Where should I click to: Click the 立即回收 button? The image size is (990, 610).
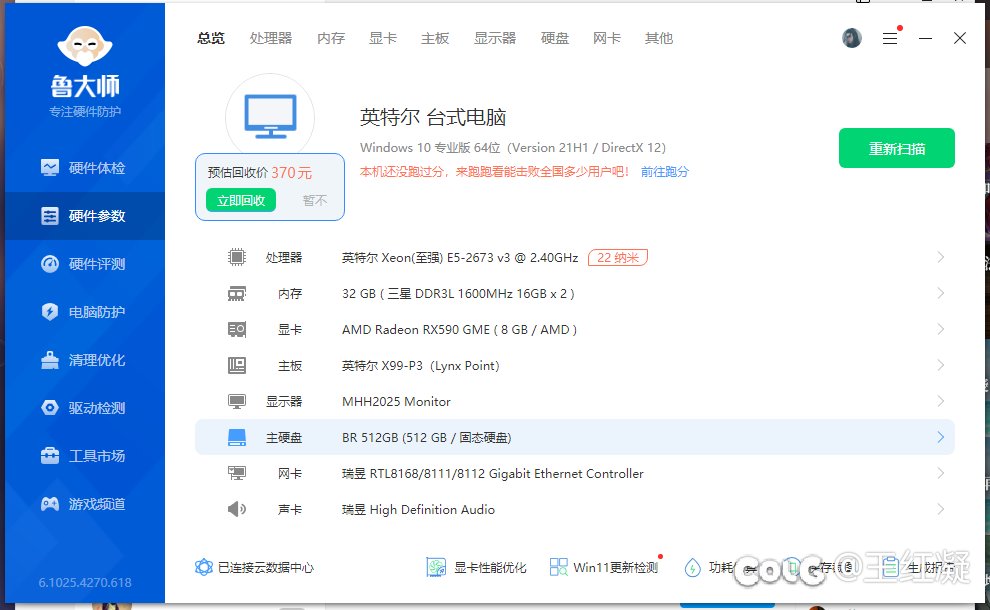click(x=241, y=200)
